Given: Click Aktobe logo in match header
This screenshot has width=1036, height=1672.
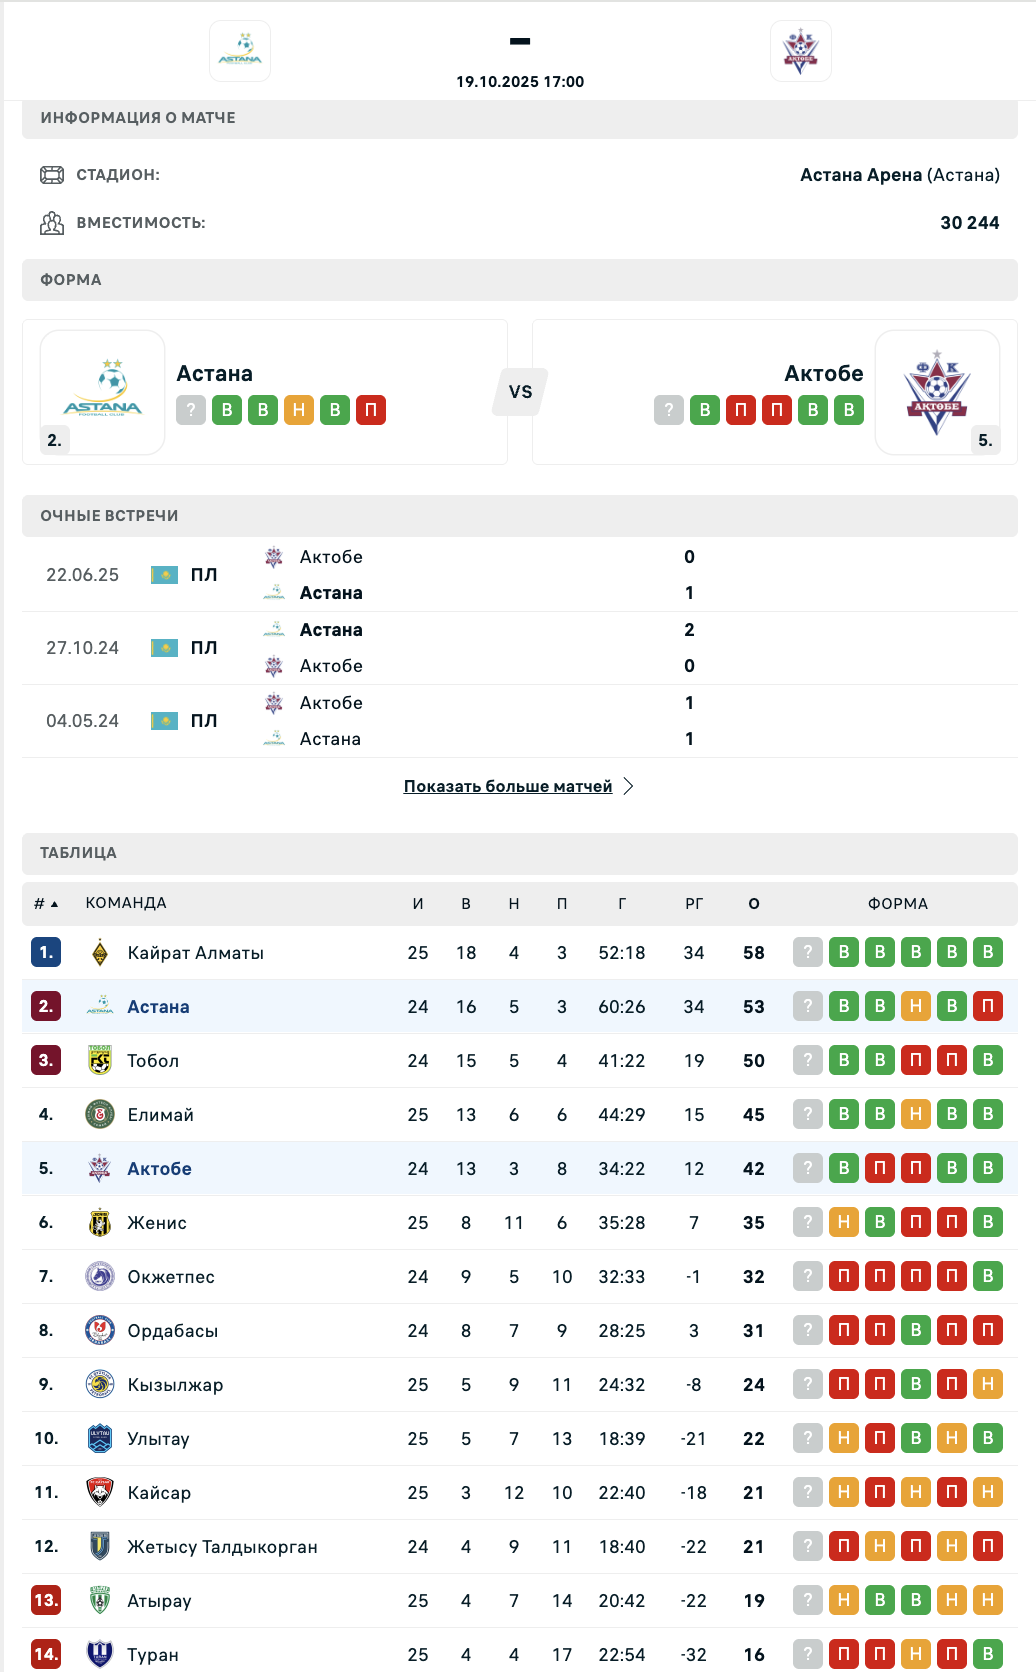Looking at the screenshot, I should (800, 51).
